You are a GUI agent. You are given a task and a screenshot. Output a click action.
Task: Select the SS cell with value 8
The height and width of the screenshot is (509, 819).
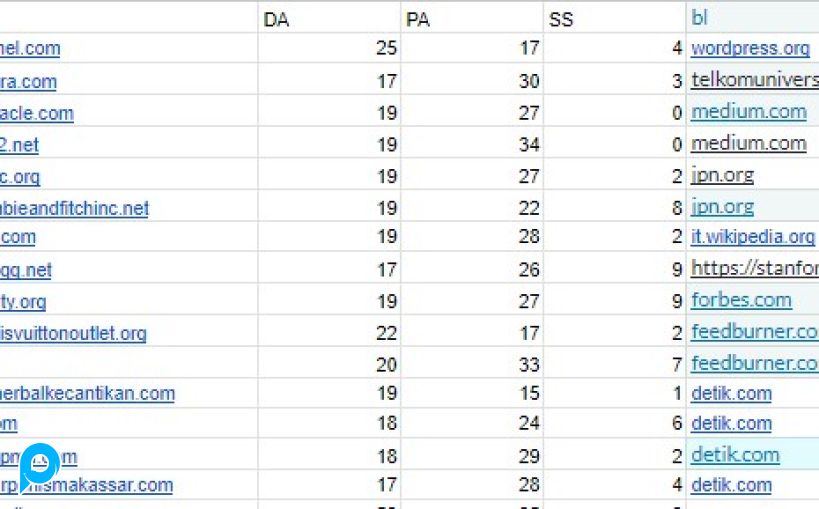(x=616, y=208)
